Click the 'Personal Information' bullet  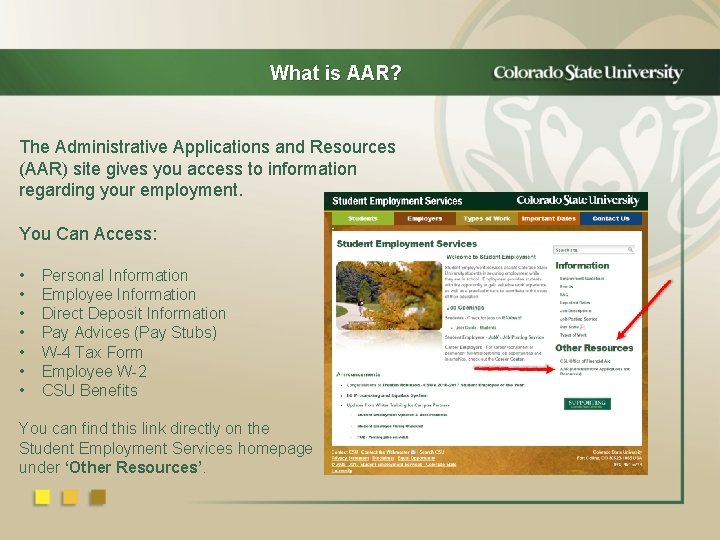[x=115, y=276]
